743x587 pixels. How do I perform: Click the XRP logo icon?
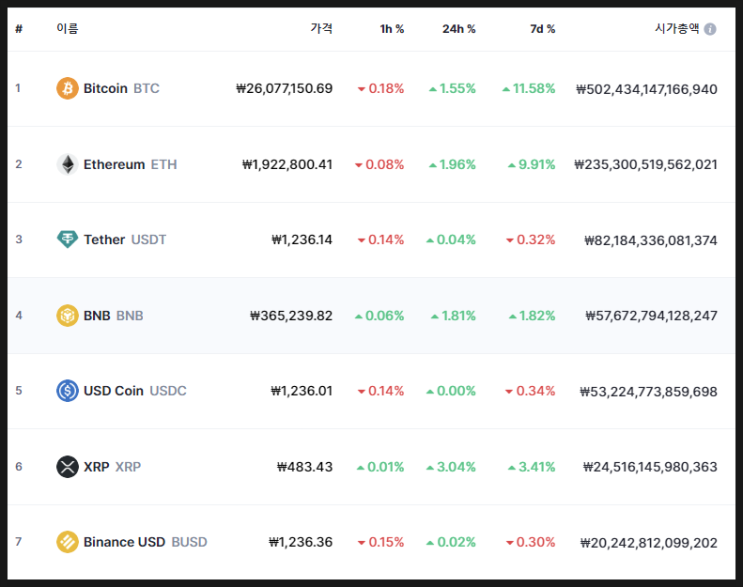coord(67,467)
